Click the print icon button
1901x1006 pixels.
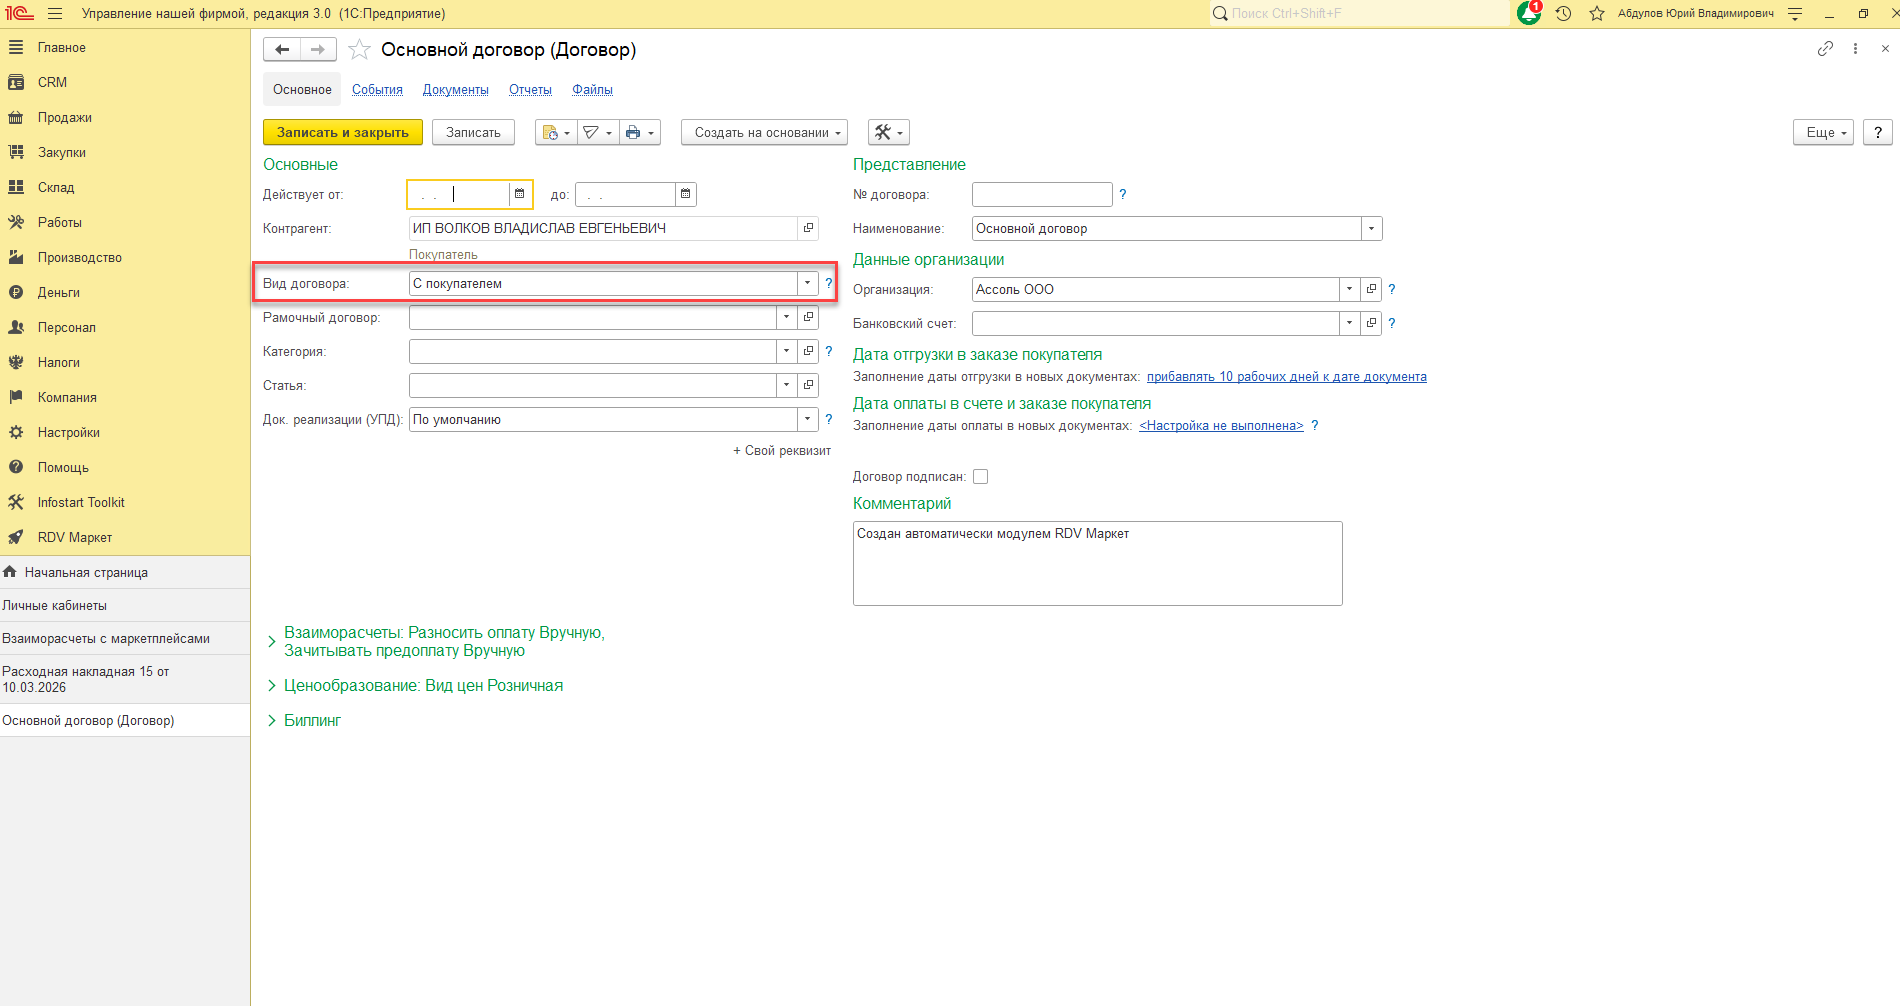[633, 133]
